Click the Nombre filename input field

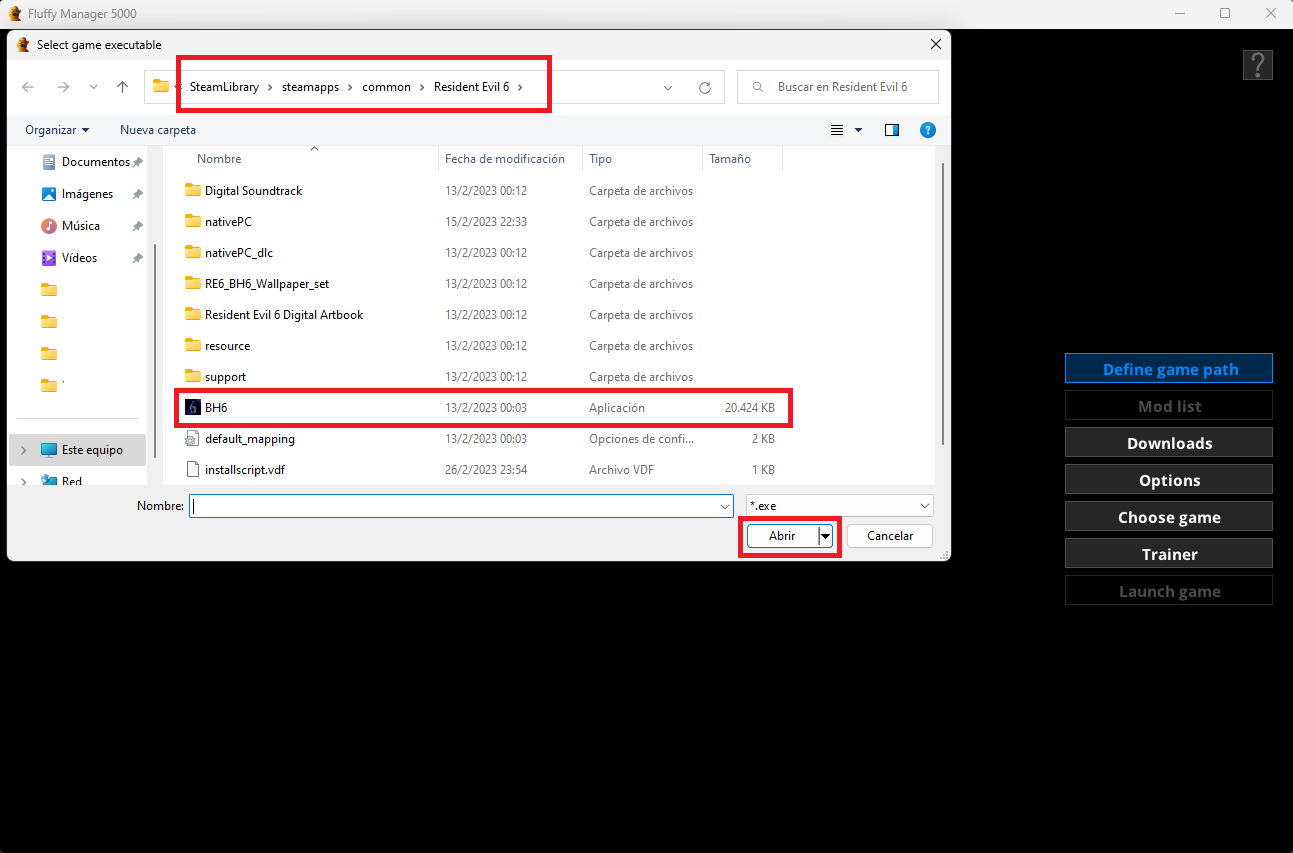(461, 506)
